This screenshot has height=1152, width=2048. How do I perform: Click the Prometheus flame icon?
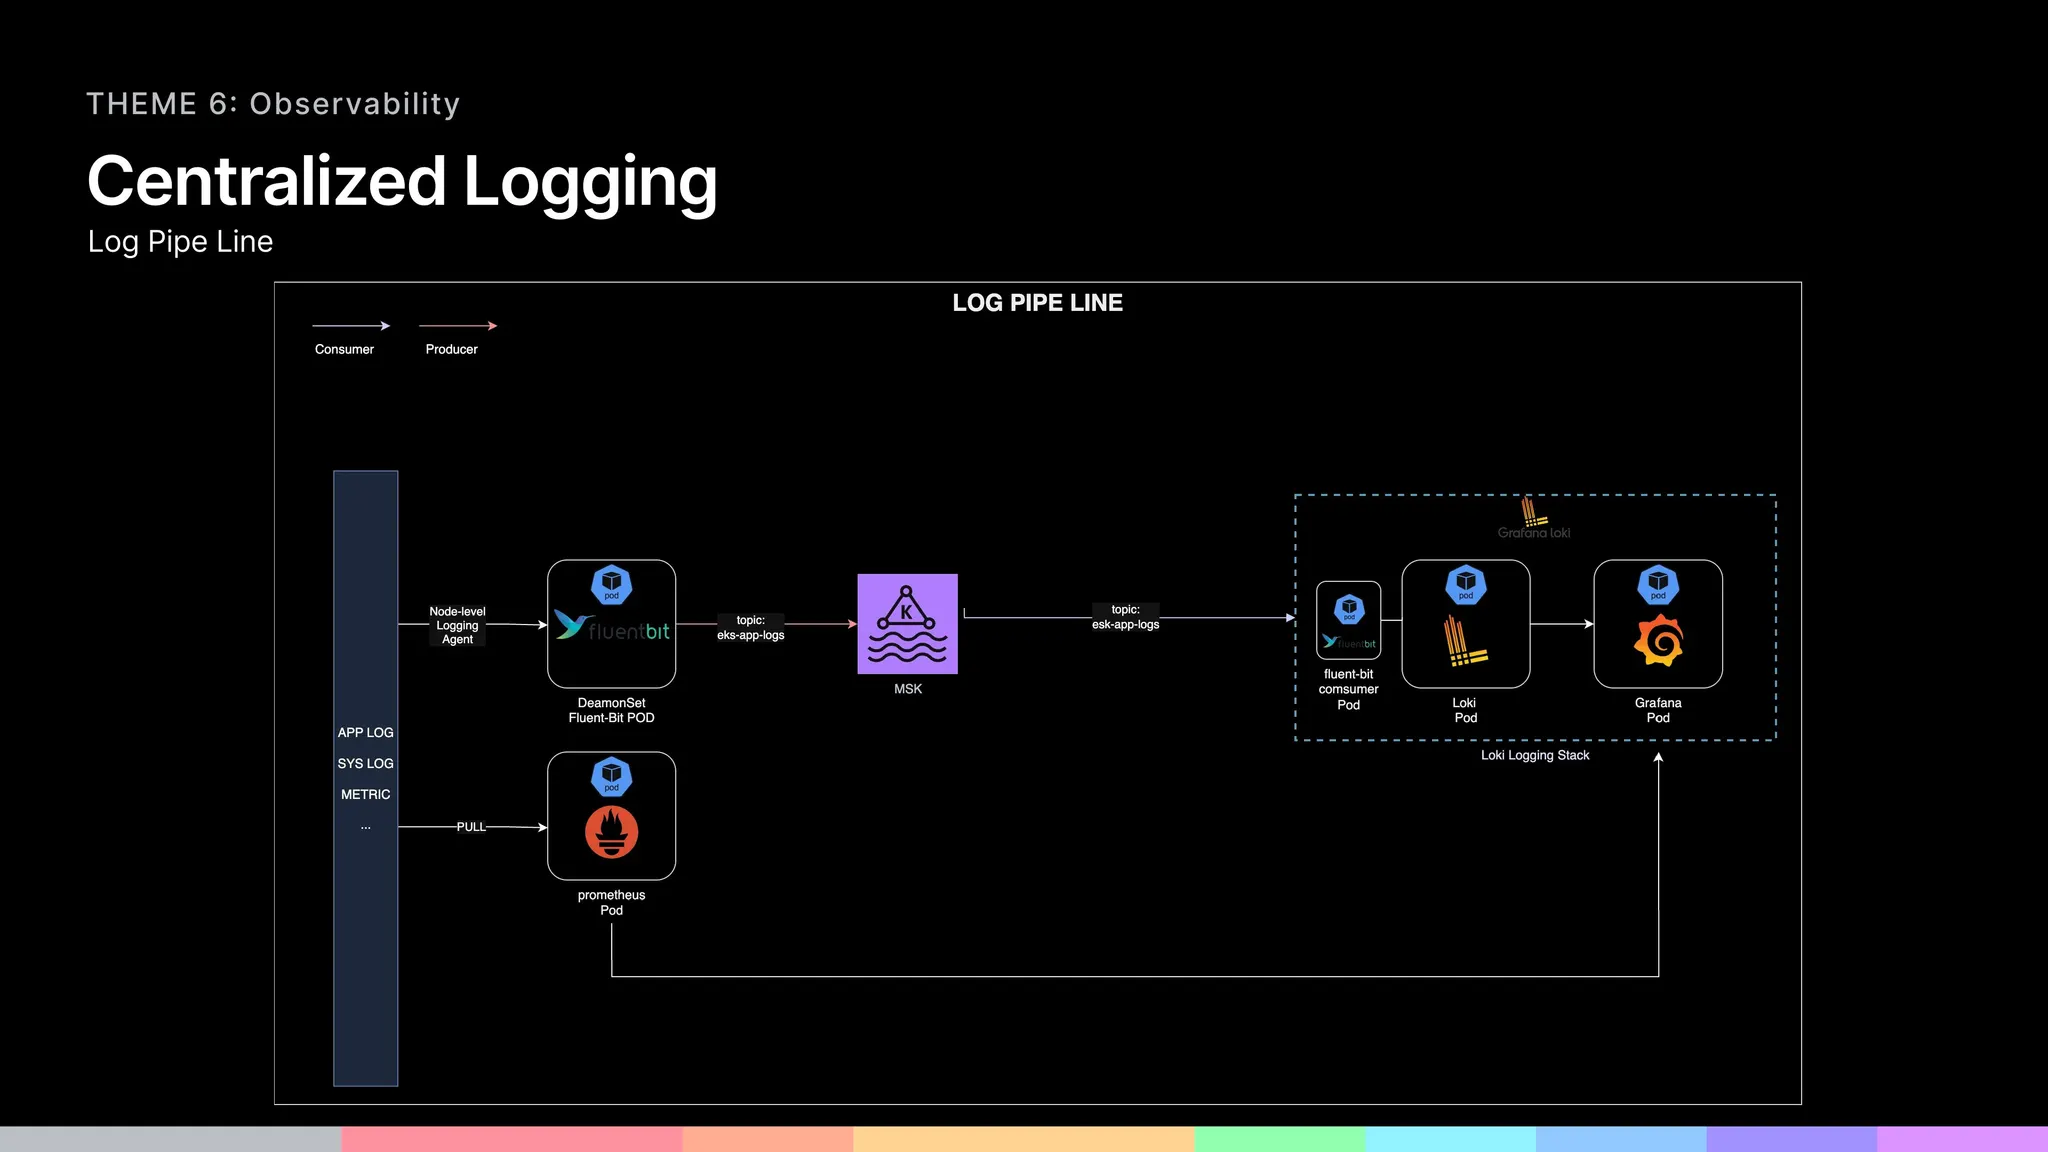pos(611,832)
